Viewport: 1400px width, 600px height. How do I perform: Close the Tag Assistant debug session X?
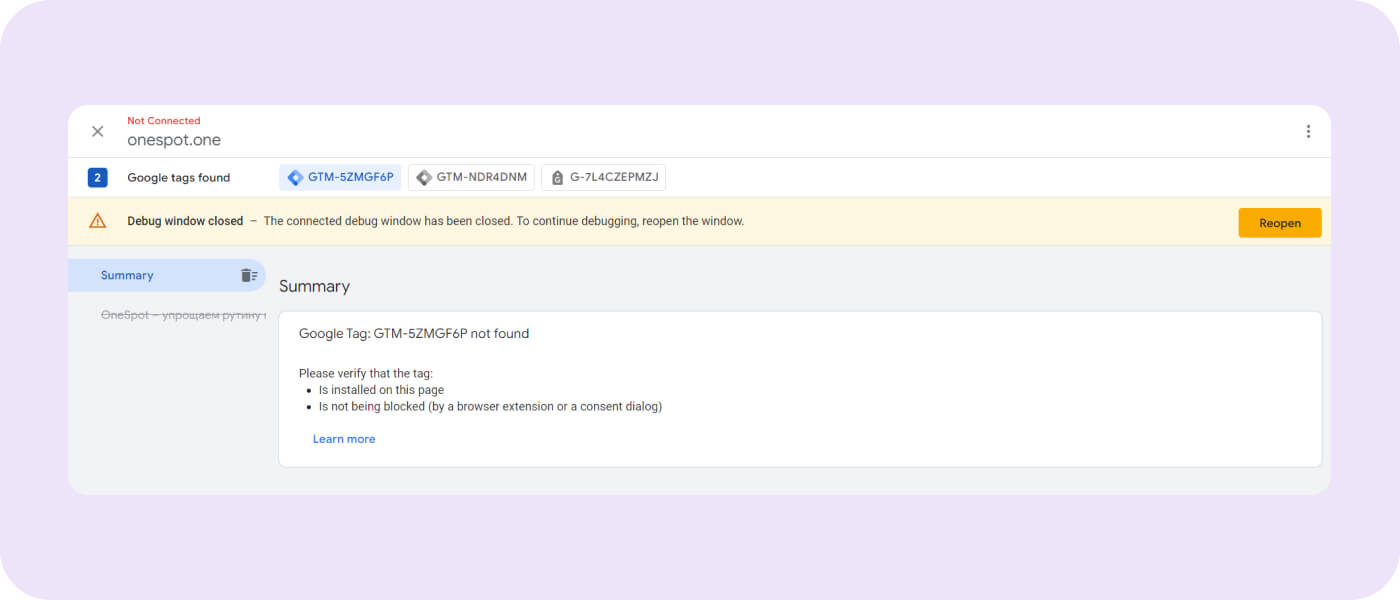point(97,131)
